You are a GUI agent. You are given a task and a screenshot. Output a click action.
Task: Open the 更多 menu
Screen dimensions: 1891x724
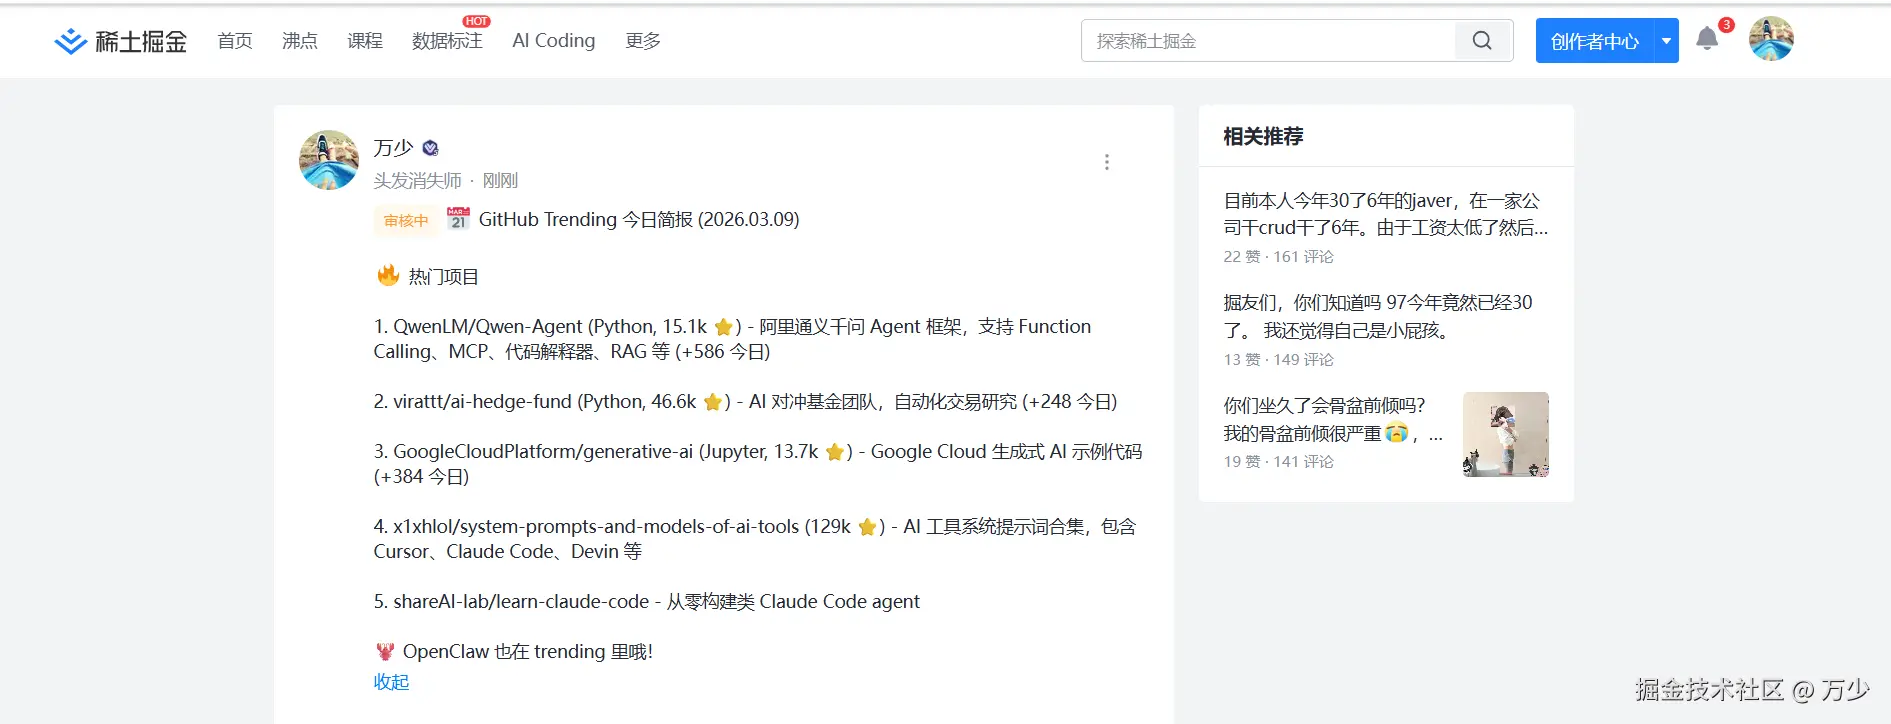point(643,41)
